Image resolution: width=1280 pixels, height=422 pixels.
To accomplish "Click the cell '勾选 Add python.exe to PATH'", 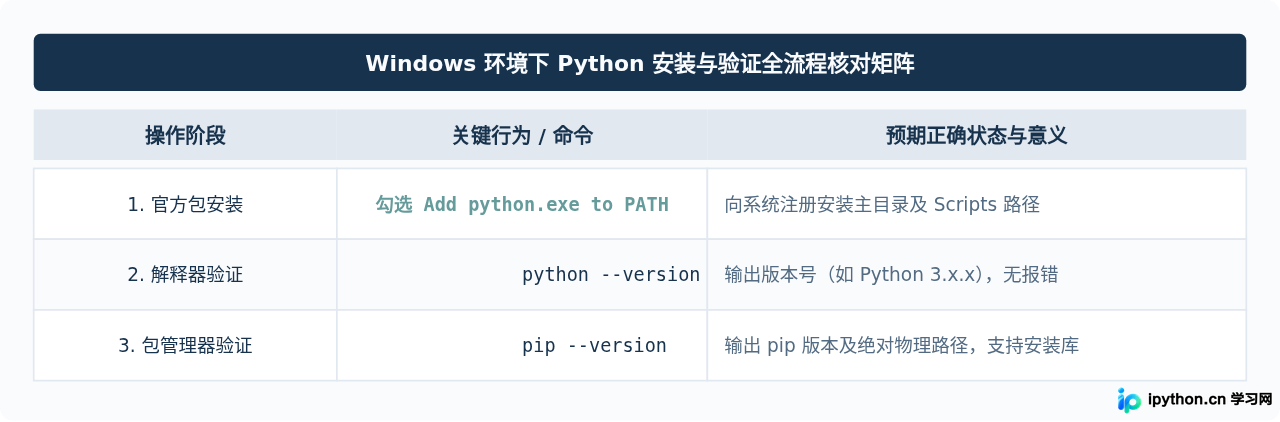I will point(522,204).
